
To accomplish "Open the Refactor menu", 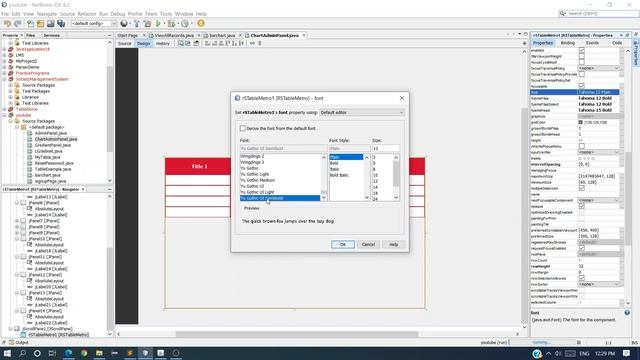I will pos(87,14).
